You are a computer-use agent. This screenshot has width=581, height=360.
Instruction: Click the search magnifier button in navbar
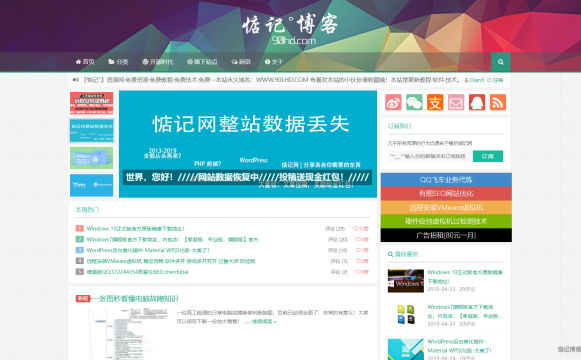point(501,62)
